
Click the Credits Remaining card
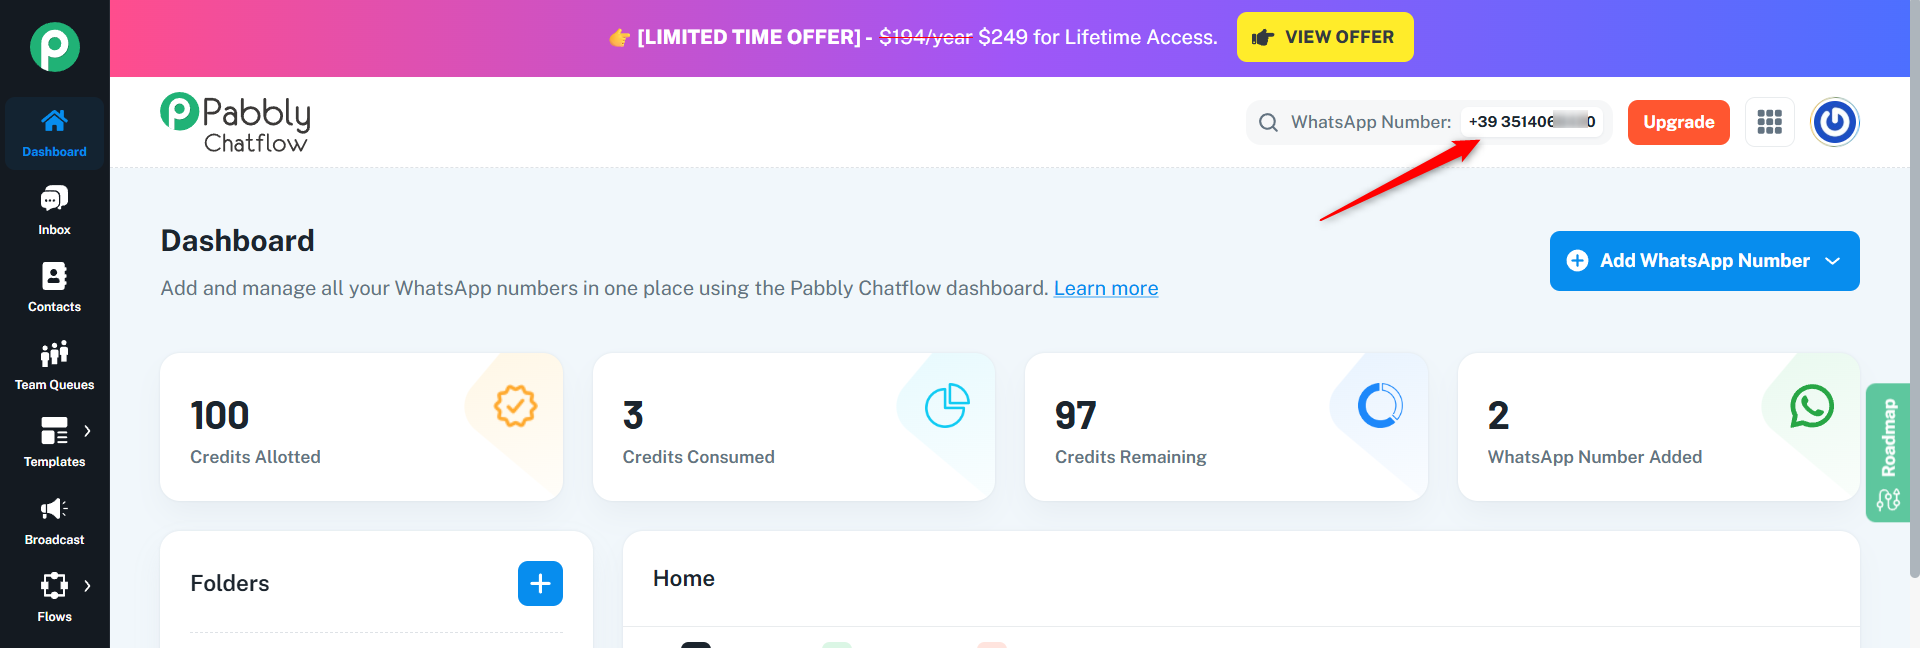pos(1226,427)
